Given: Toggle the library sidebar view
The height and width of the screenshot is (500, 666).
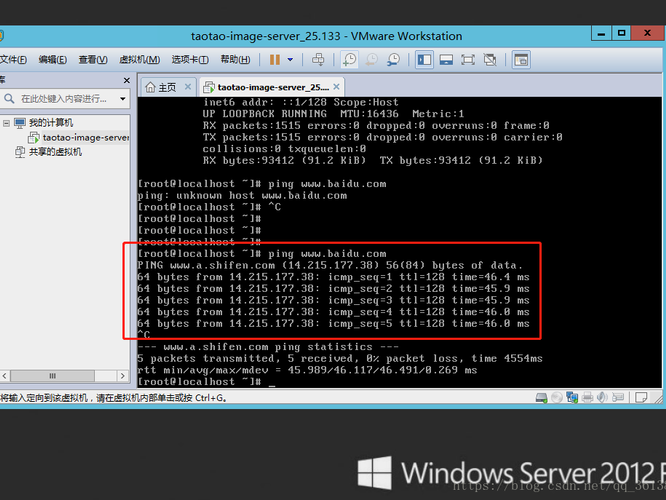Looking at the screenshot, I should (424, 60).
